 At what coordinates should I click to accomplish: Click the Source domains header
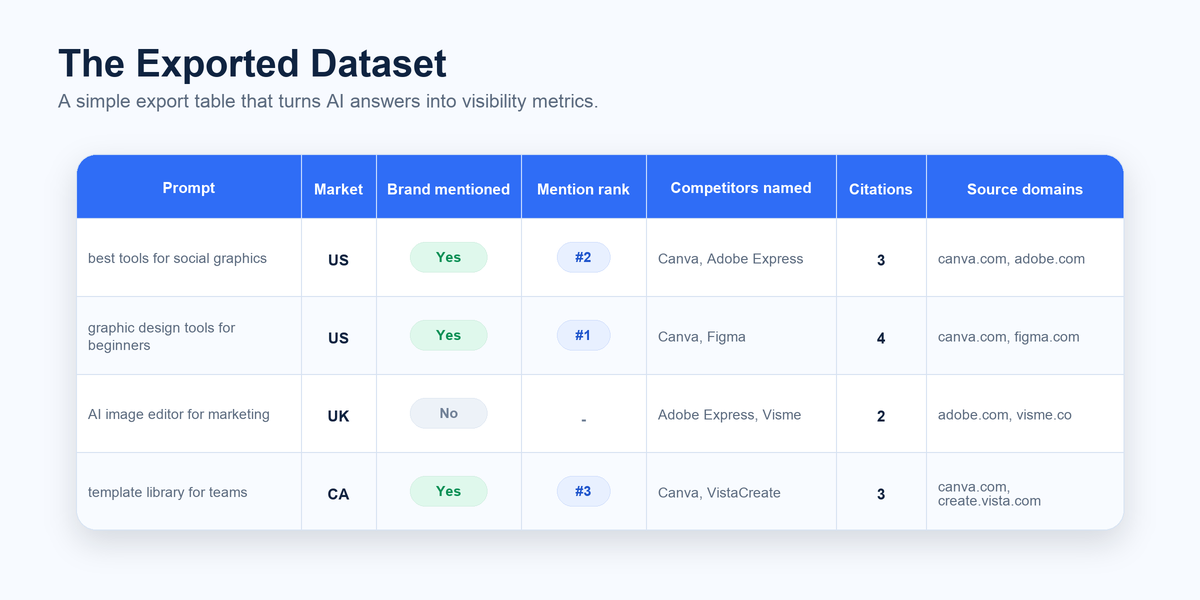pyautogui.click(x=1025, y=189)
